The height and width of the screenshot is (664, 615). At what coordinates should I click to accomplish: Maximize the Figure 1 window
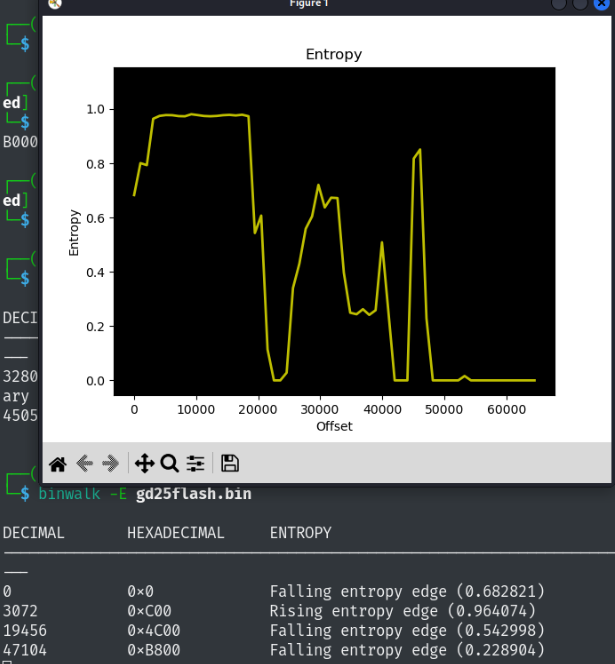pos(581,4)
